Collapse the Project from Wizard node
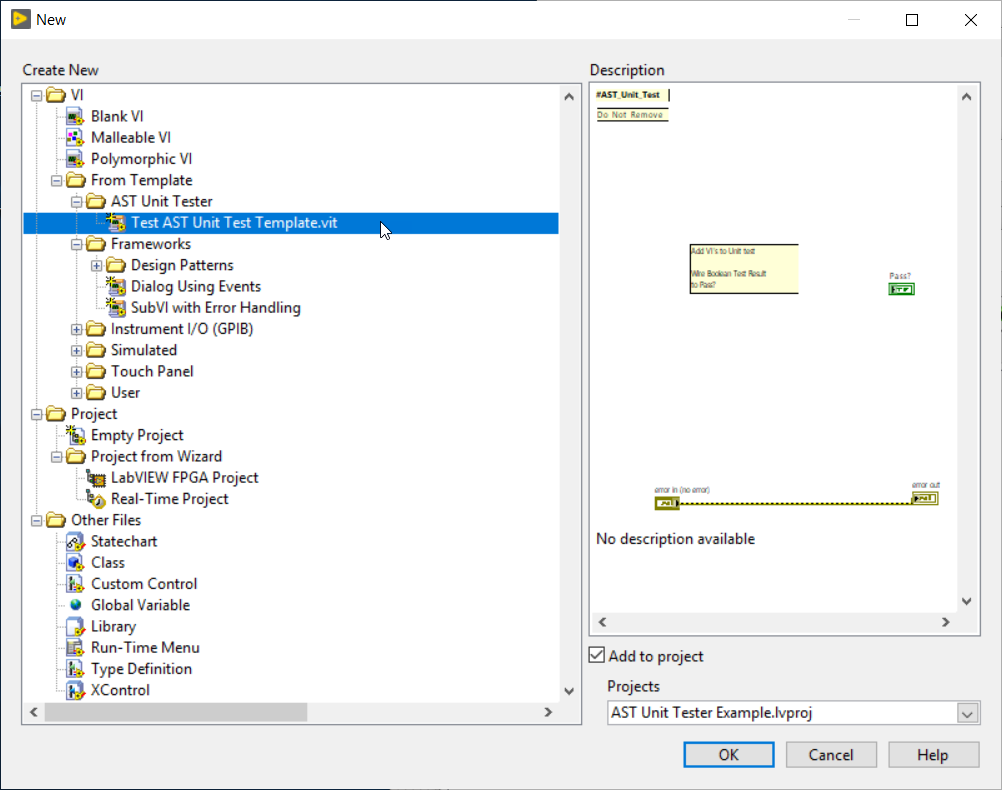This screenshot has width=1002, height=790. coord(56,457)
